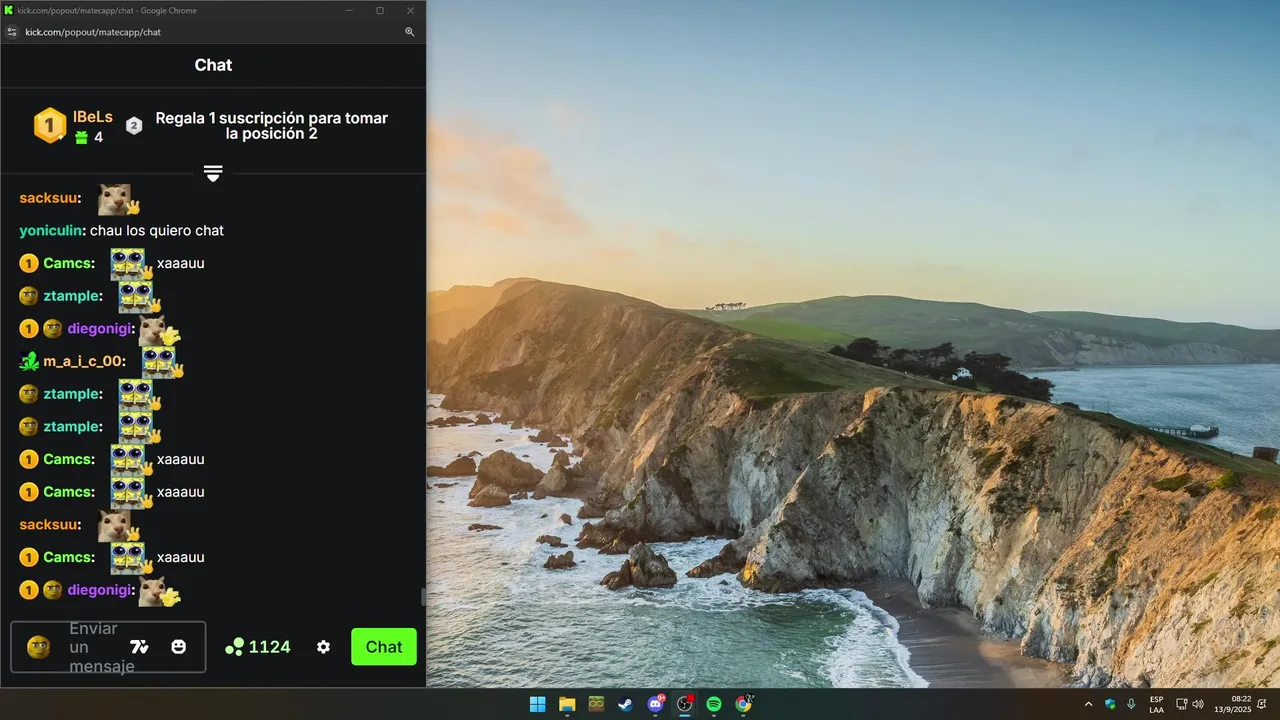Open the ESP LAA language switcher

[x=1156, y=704]
